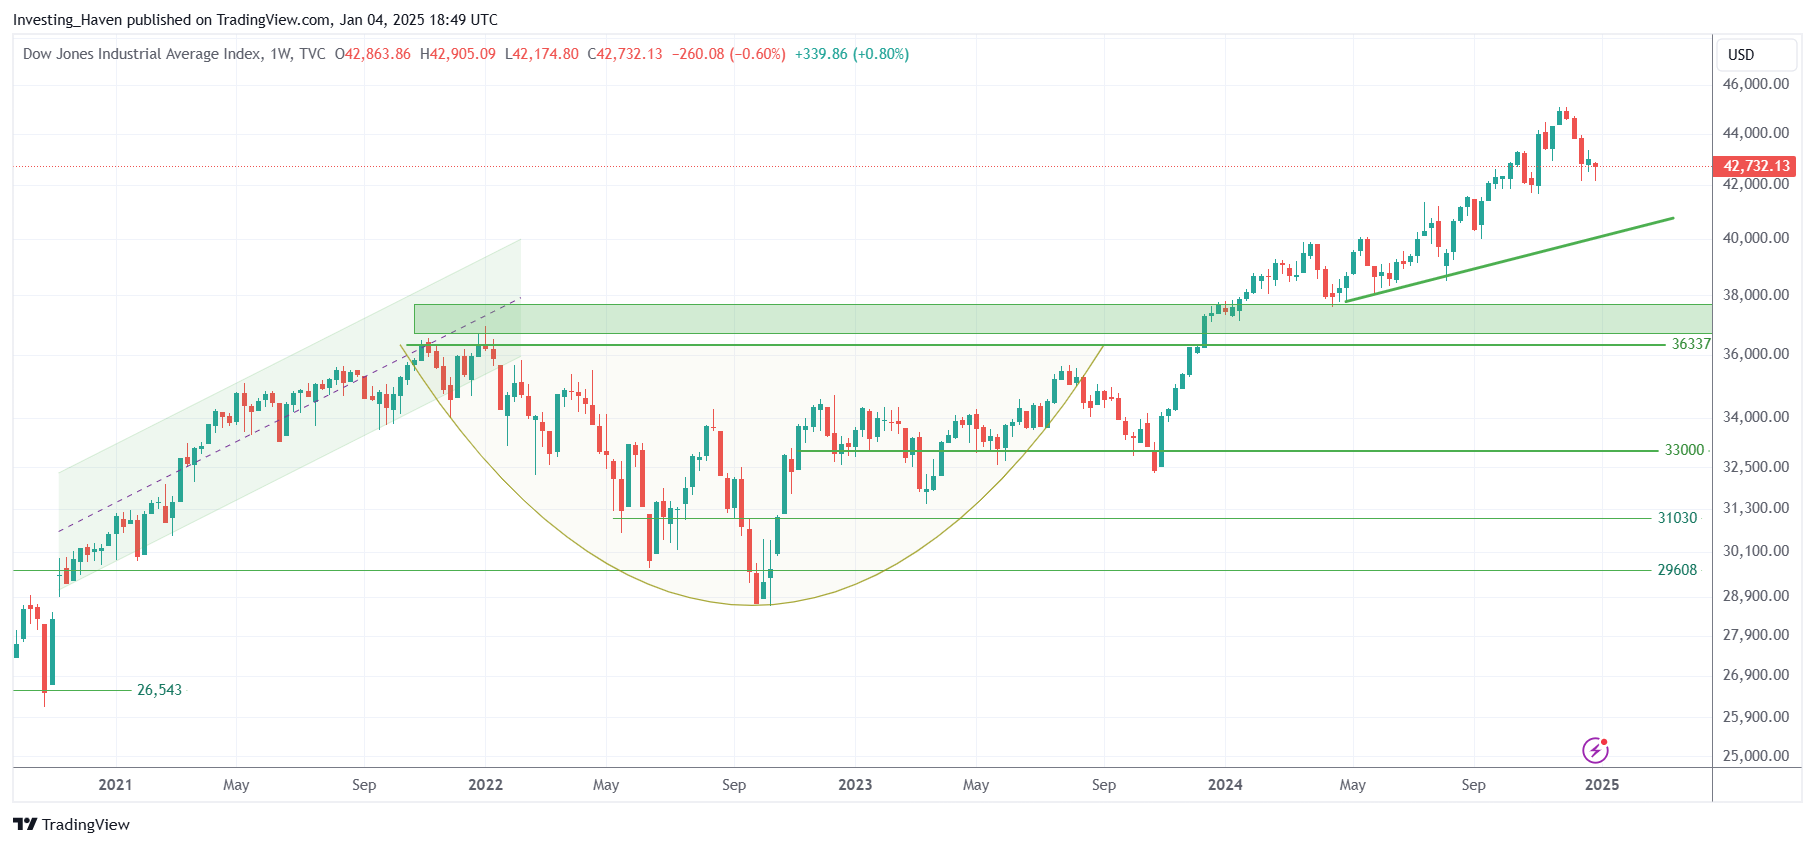Click the 2021 label on time axis
1815x846 pixels.
(x=115, y=785)
